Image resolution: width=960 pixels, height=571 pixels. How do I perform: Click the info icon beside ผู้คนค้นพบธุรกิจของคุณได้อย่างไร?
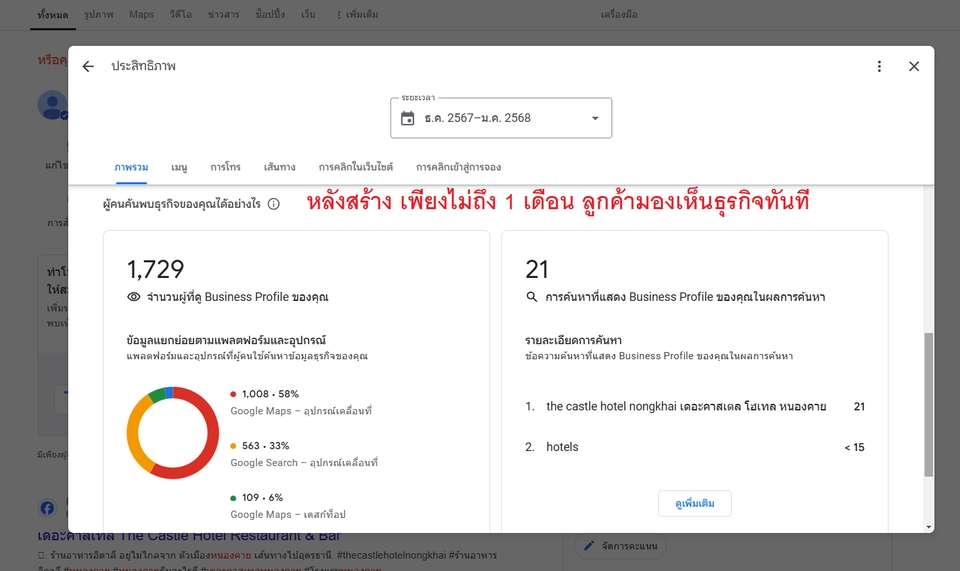pos(274,204)
